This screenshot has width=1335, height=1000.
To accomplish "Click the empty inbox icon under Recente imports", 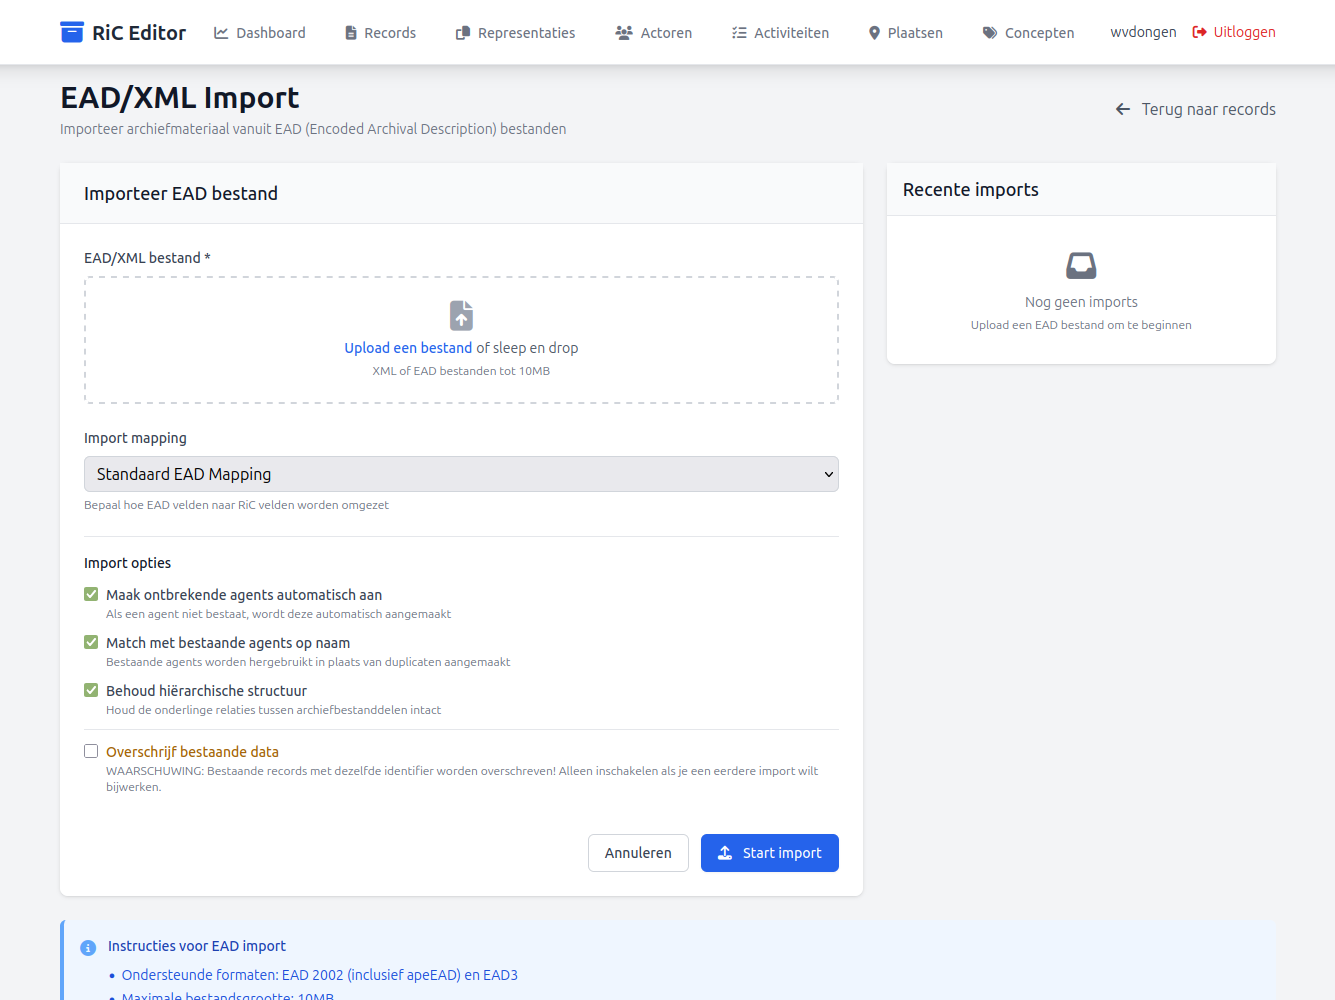I will [x=1081, y=266].
